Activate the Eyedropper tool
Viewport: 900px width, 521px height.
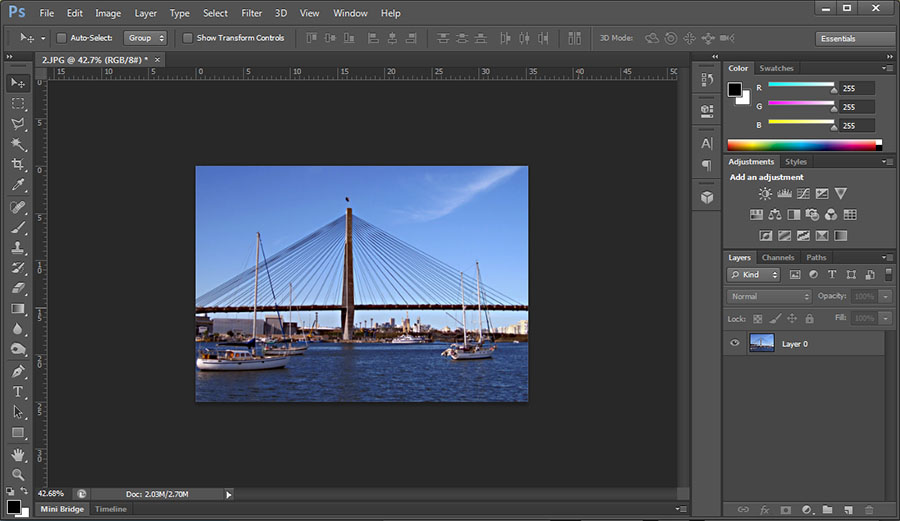coord(18,186)
